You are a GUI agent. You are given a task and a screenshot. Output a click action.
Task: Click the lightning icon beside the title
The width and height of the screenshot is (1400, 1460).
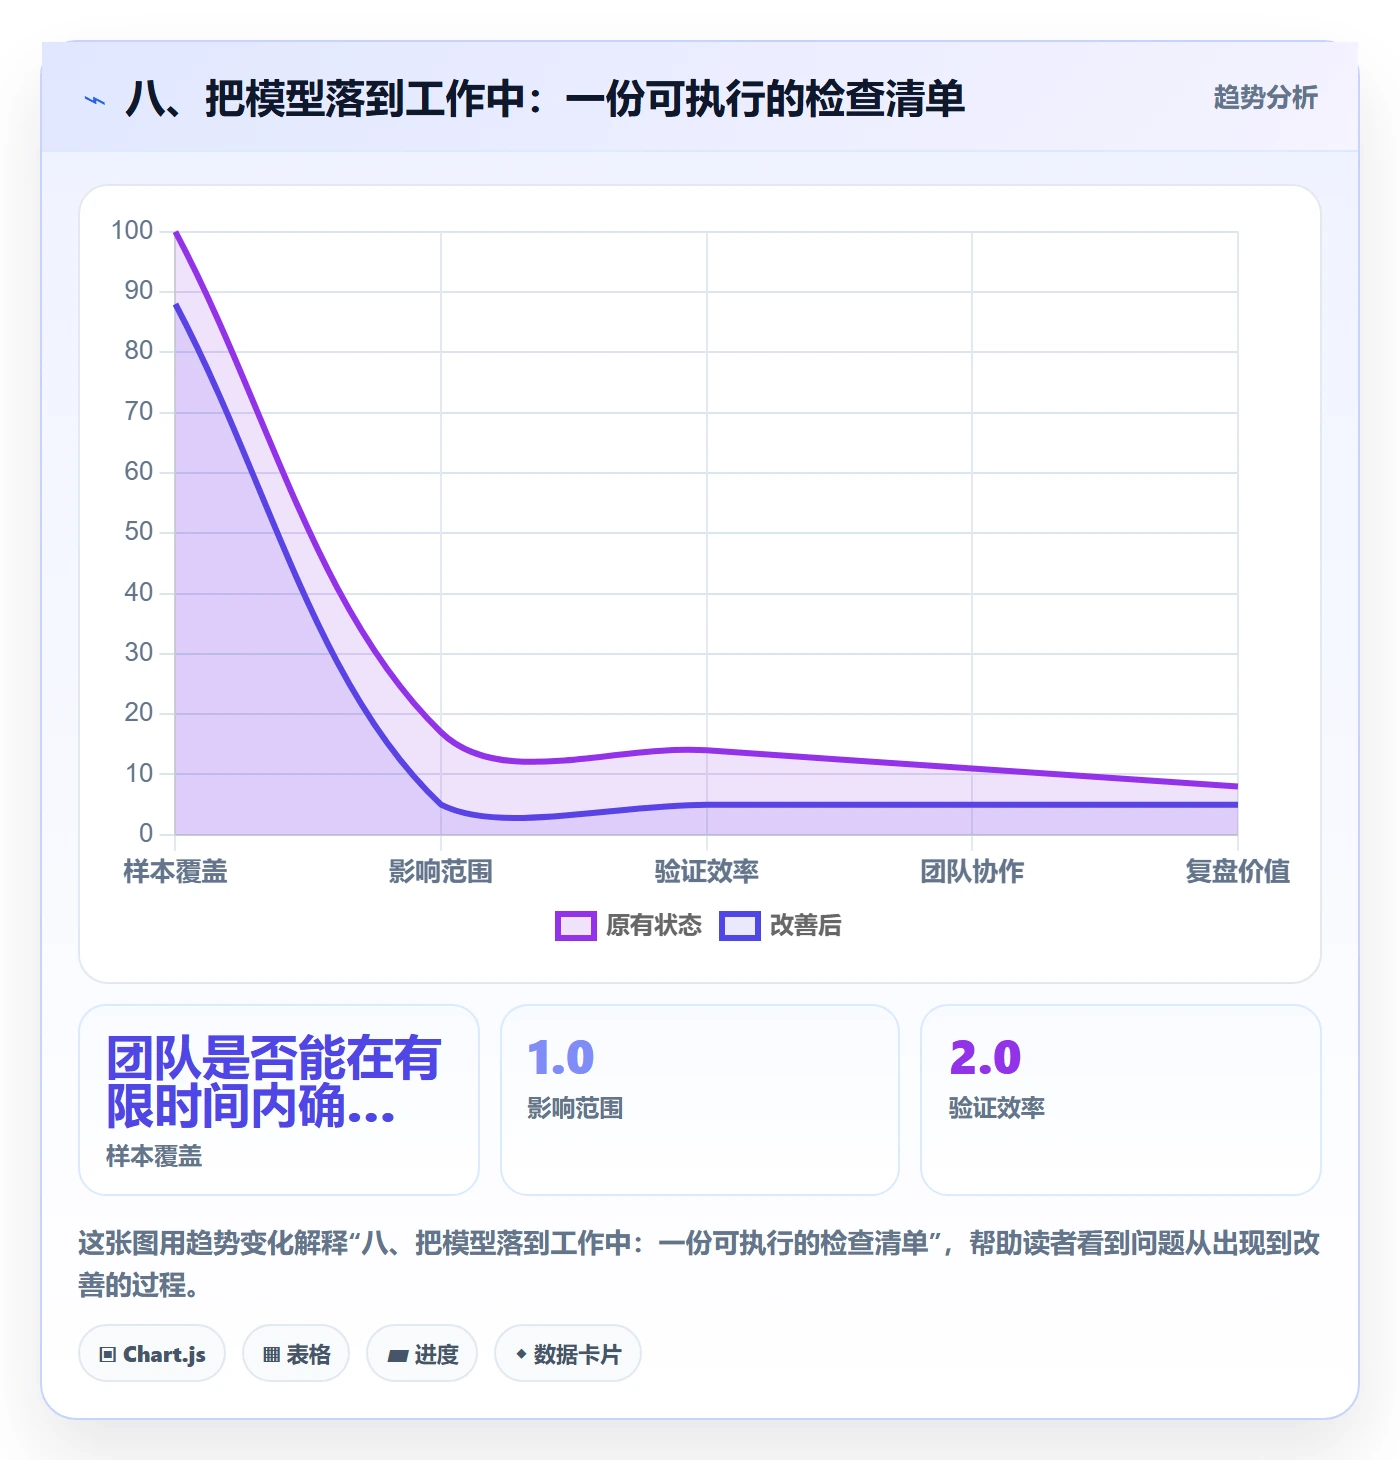(95, 100)
